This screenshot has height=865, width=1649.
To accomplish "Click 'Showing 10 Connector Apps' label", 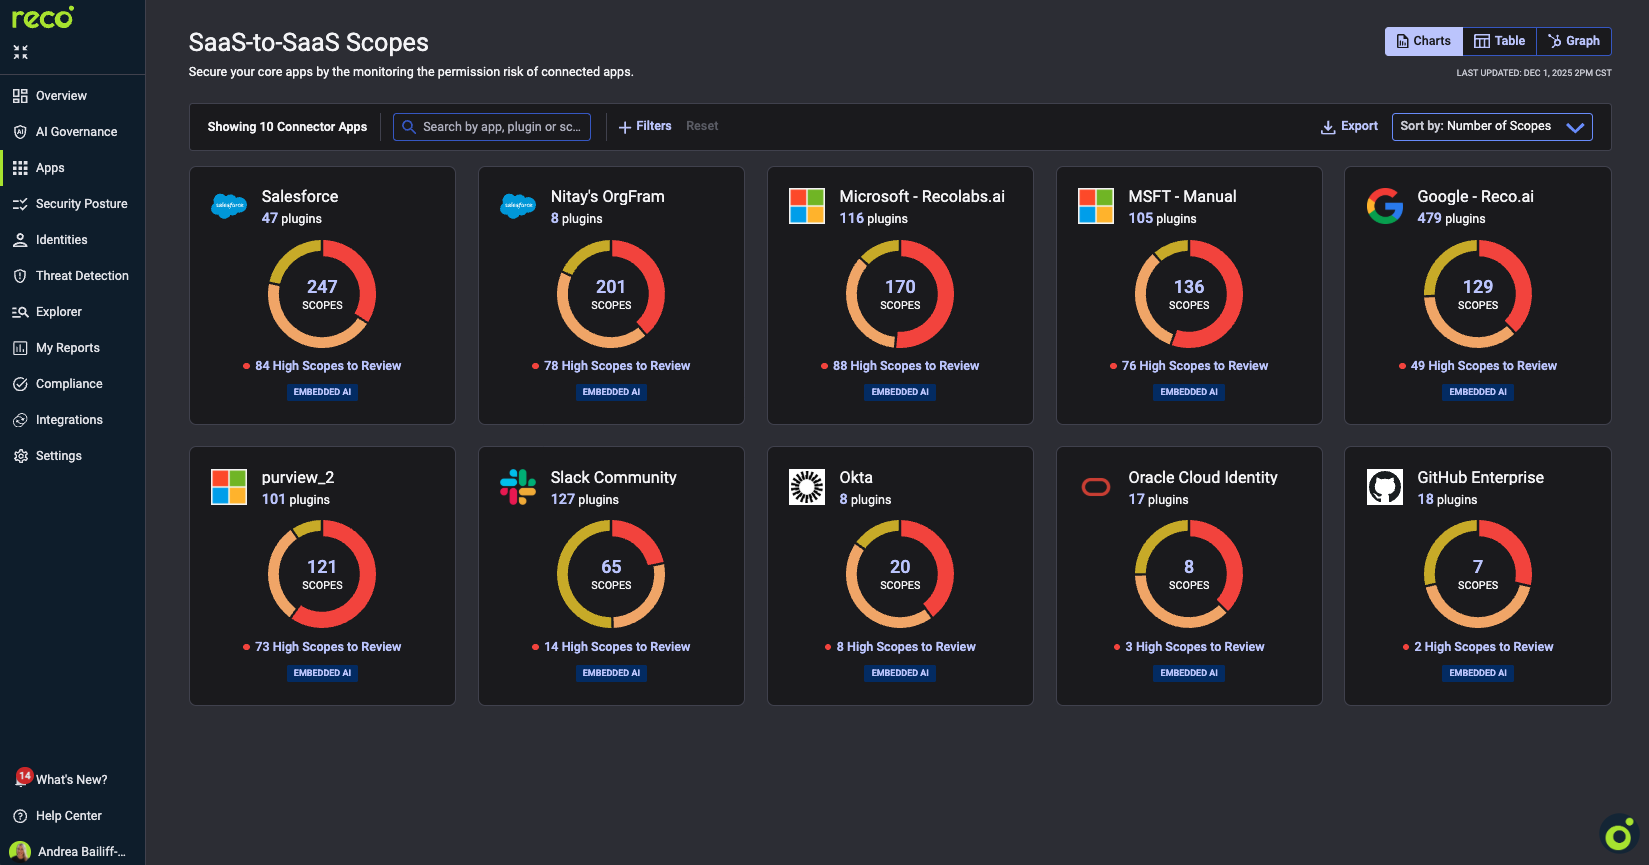I will pyautogui.click(x=287, y=127).
